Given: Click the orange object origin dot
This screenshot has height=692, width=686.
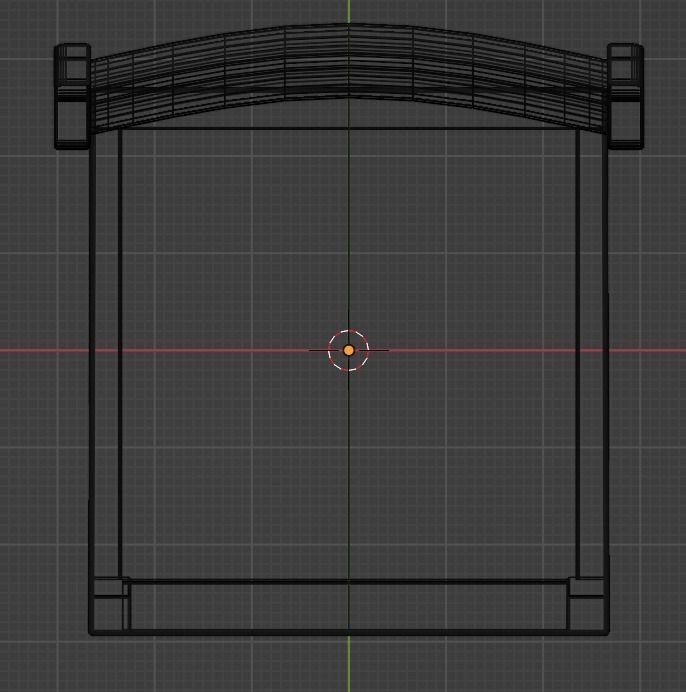Looking at the screenshot, I should point(349,350).
